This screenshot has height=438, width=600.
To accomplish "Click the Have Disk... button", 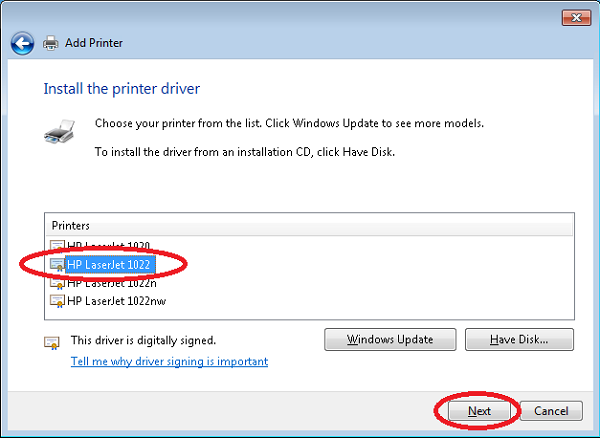I will tap(519, 339).
